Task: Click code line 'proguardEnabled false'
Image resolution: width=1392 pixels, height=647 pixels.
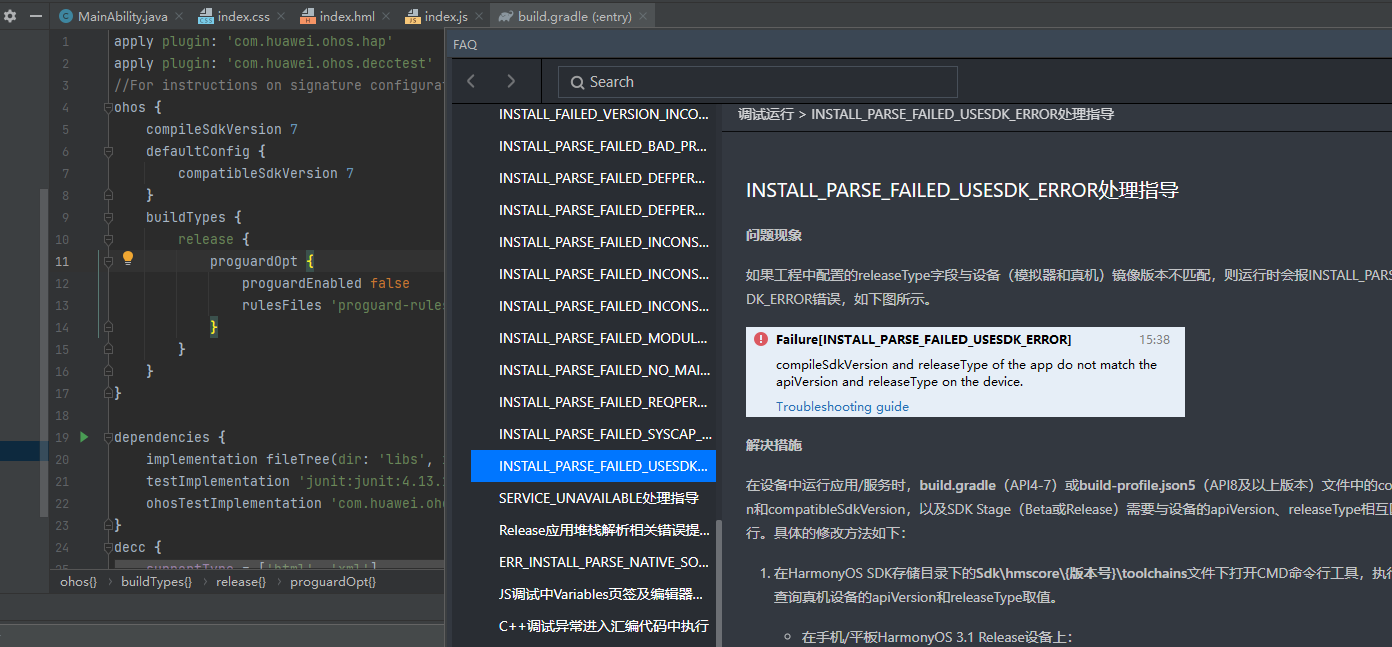Action: click(x=326, y=284)
